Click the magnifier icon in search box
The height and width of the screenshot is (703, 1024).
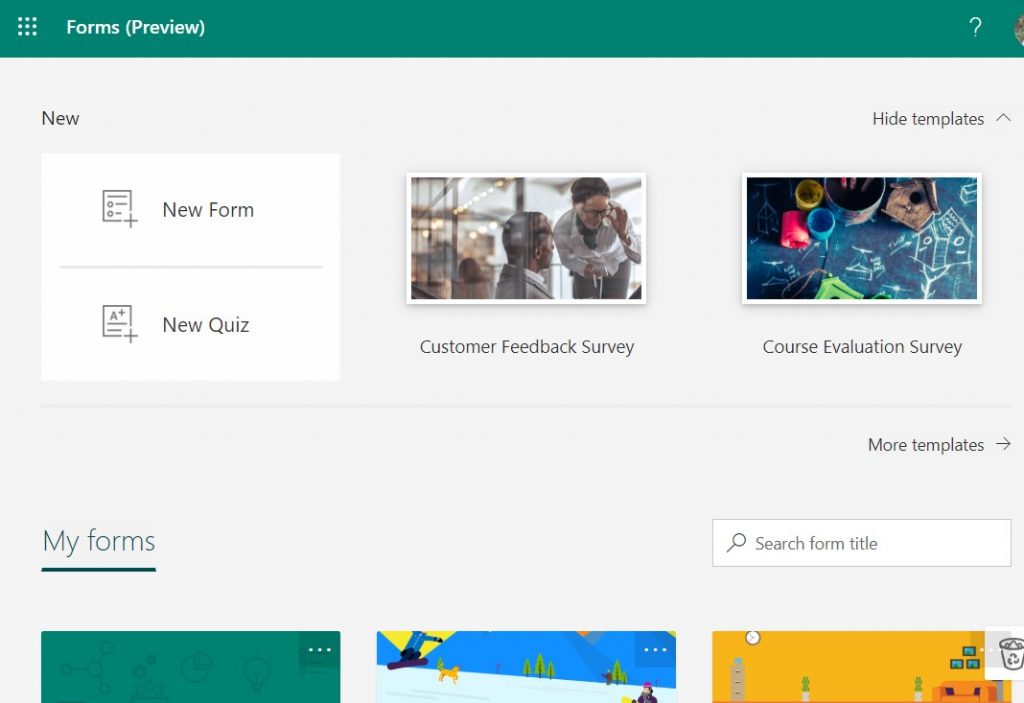coord(737,543)
